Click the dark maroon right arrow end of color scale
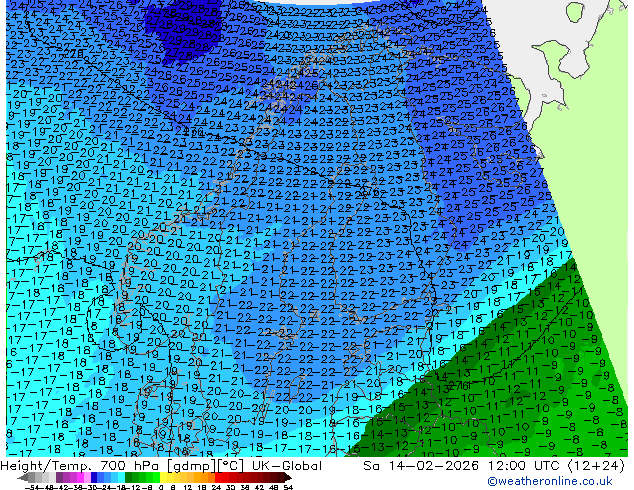Image resolution: width=634 pixels, height=490 pixels. [x=287, y=478]
